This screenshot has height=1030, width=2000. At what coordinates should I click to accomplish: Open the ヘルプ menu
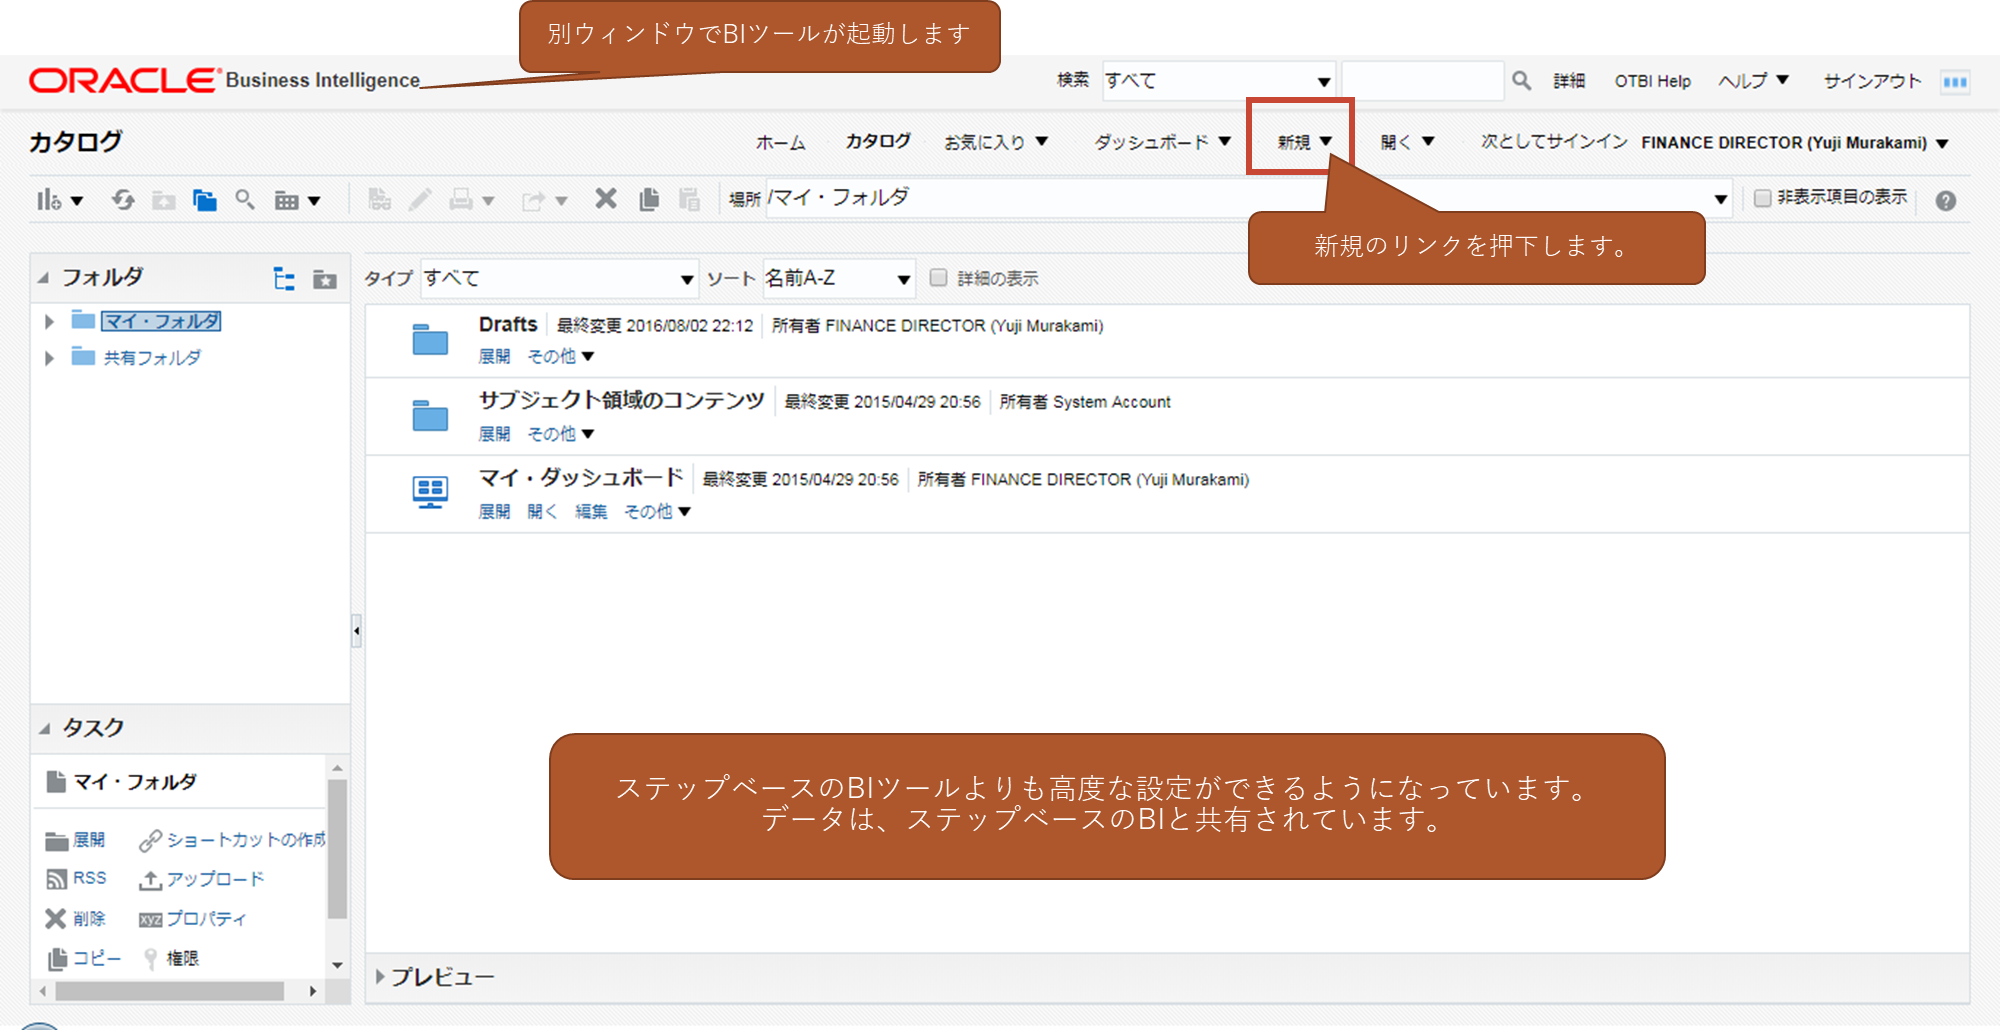(1753, 81)
